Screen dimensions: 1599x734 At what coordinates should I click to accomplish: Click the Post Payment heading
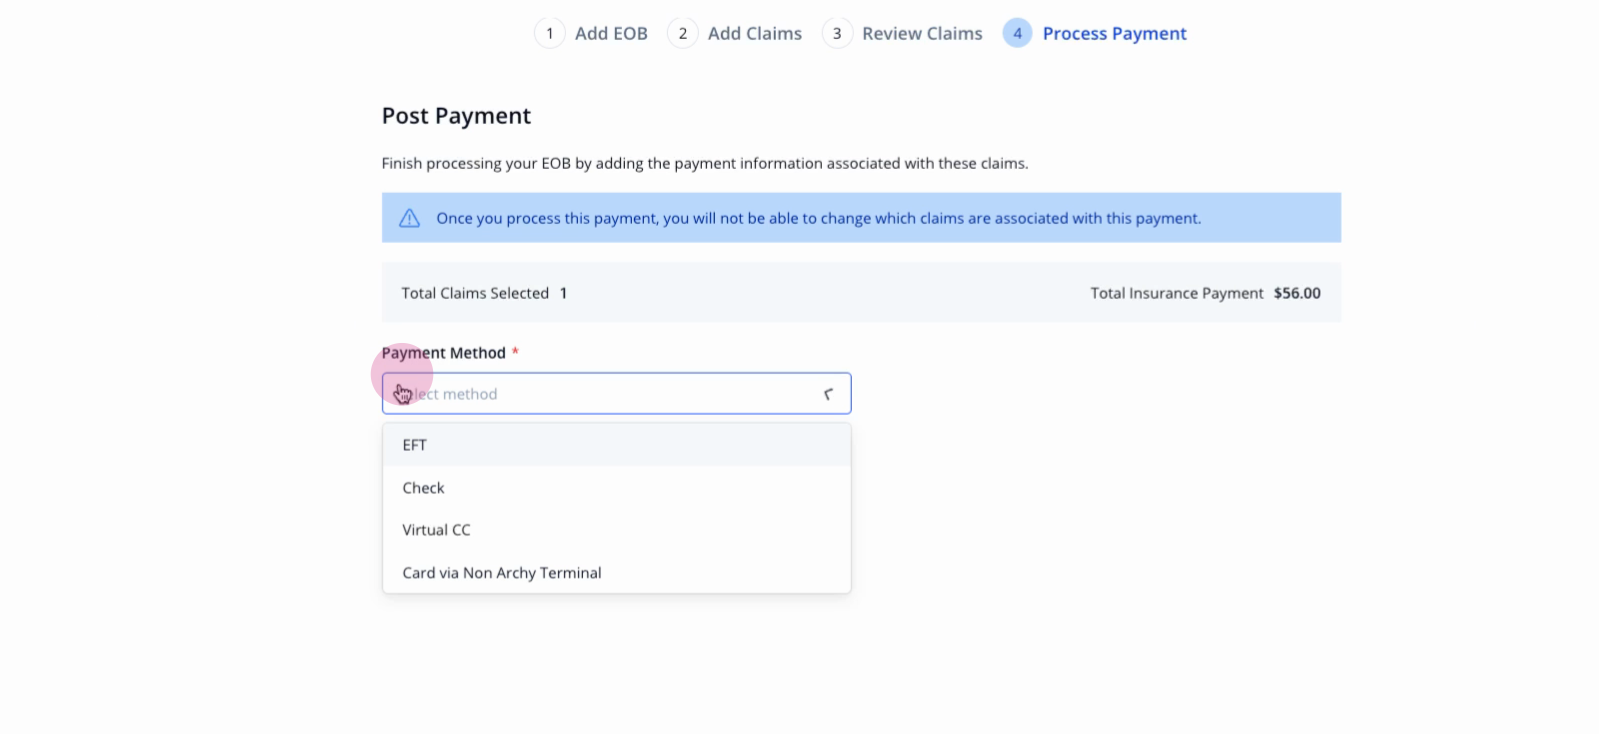(x=456, y=116)
